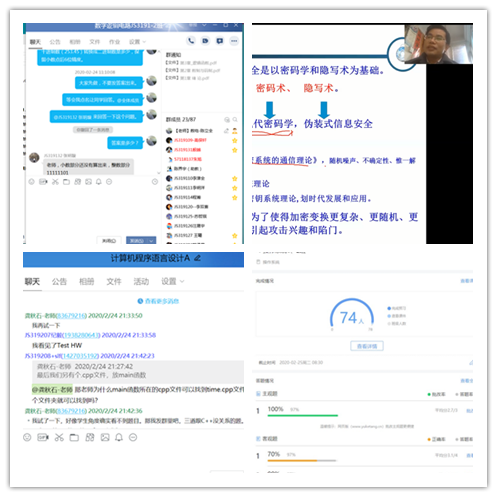Start video call in top chat window
The height and width of the screenshot is (497, 497).
pyautogui.click(x=205, y=41)
